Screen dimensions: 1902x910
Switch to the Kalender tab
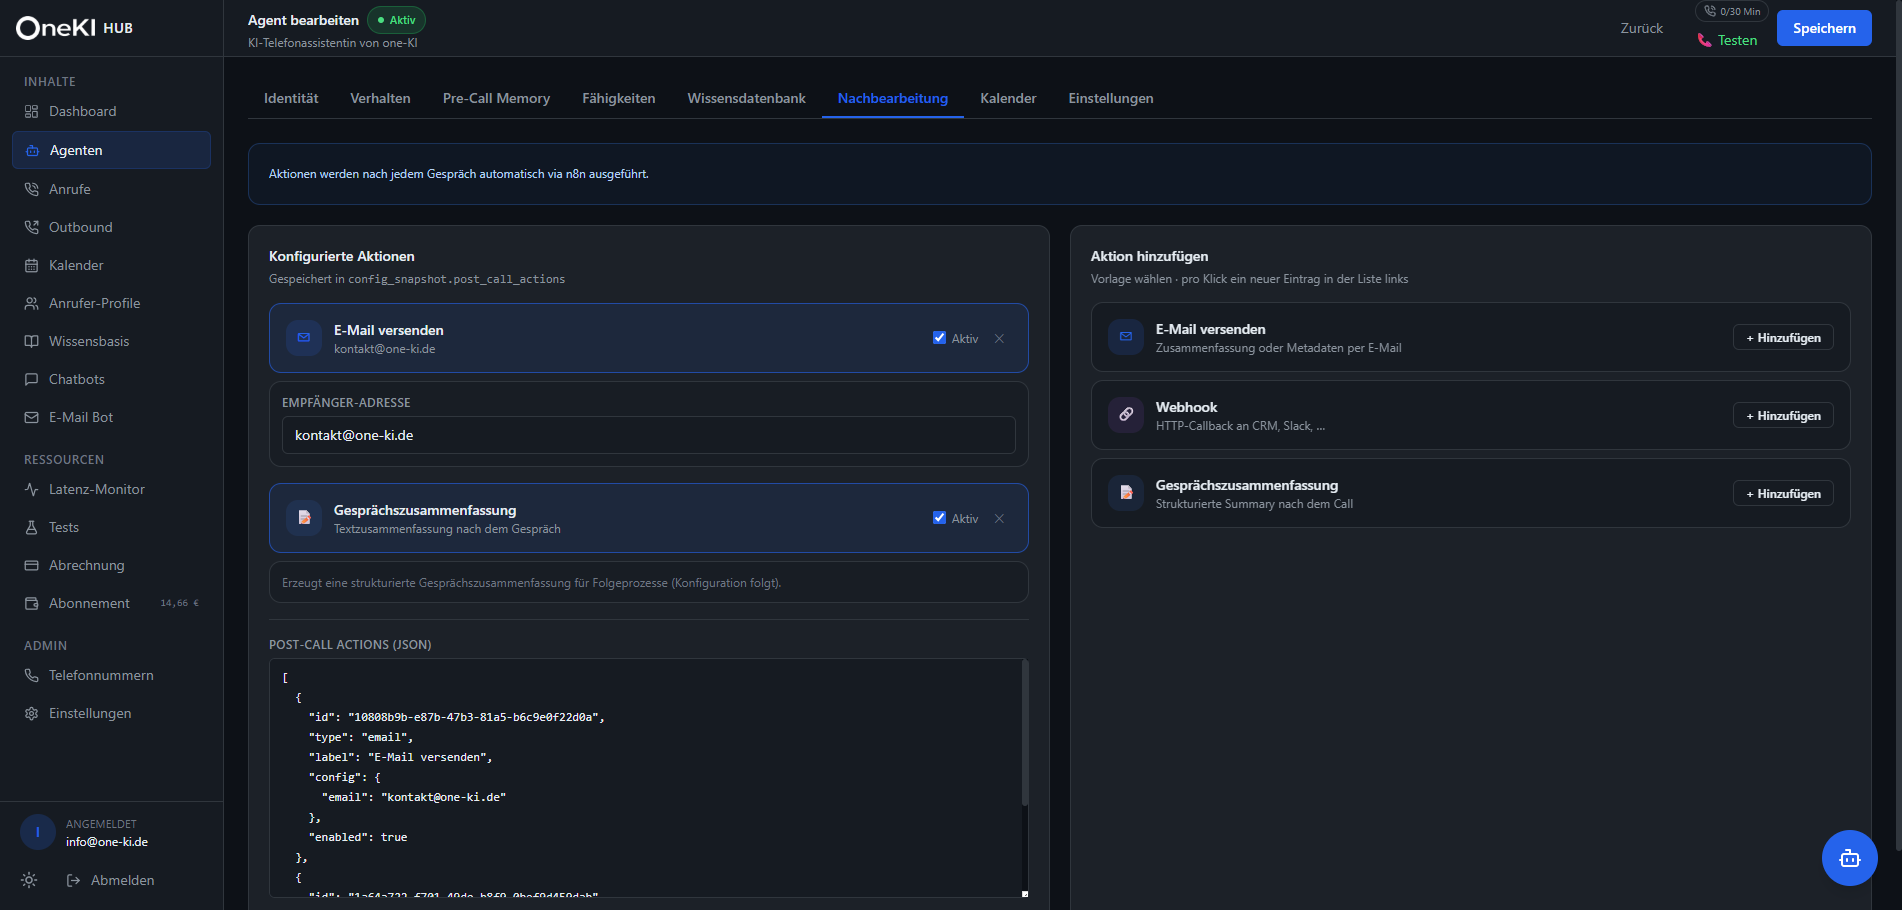tap(1008, 98)
